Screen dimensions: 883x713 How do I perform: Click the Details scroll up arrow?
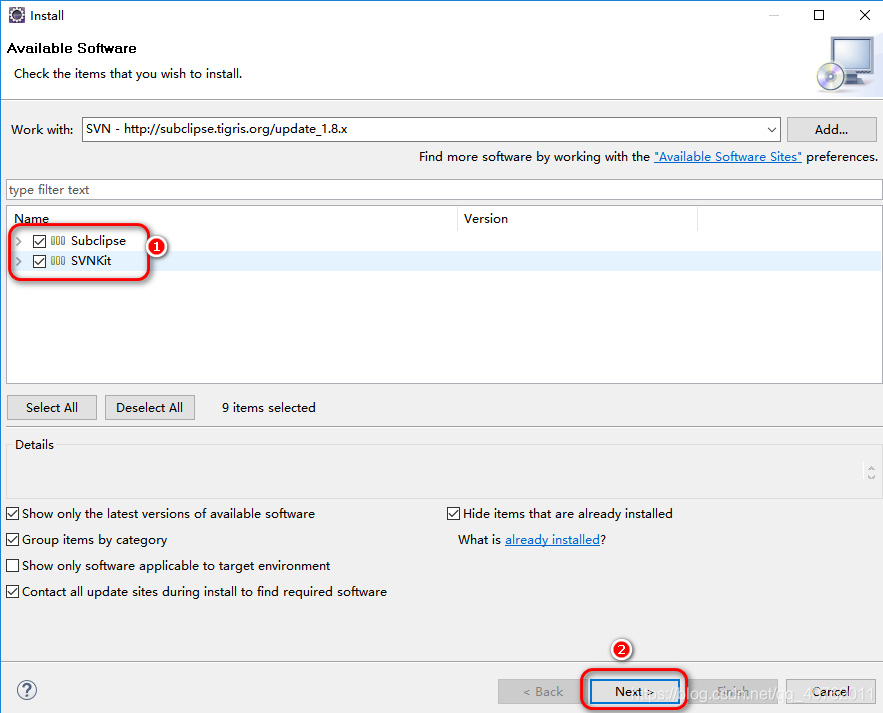coord(871,467)
